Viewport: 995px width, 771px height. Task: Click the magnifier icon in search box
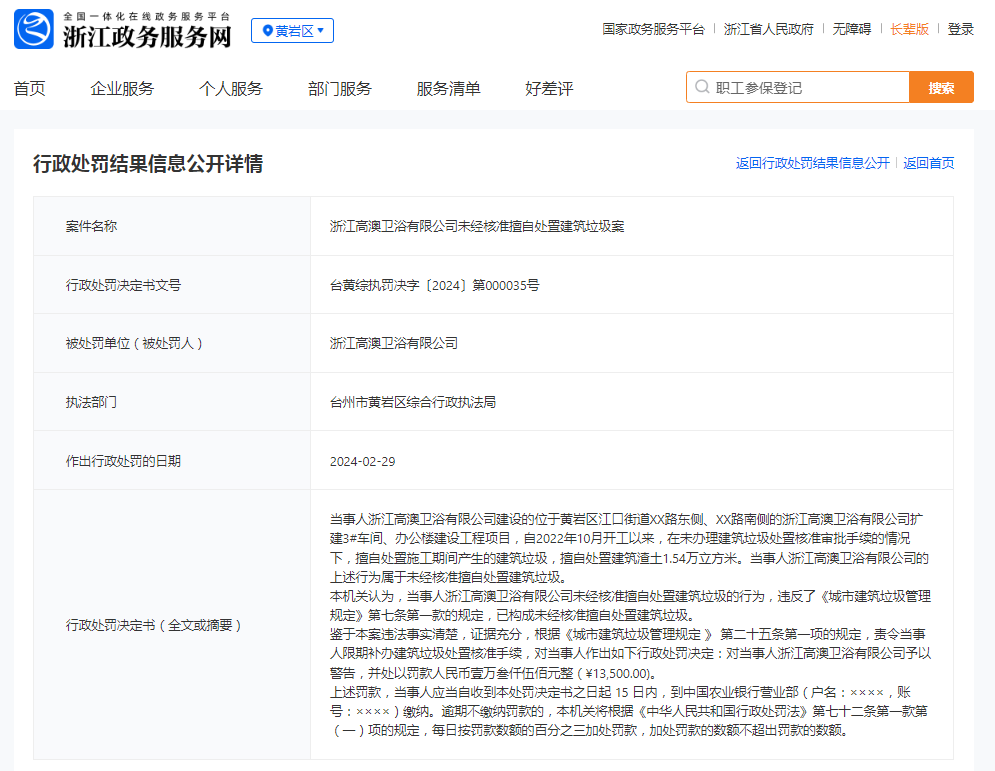click(x=702, y=87)
